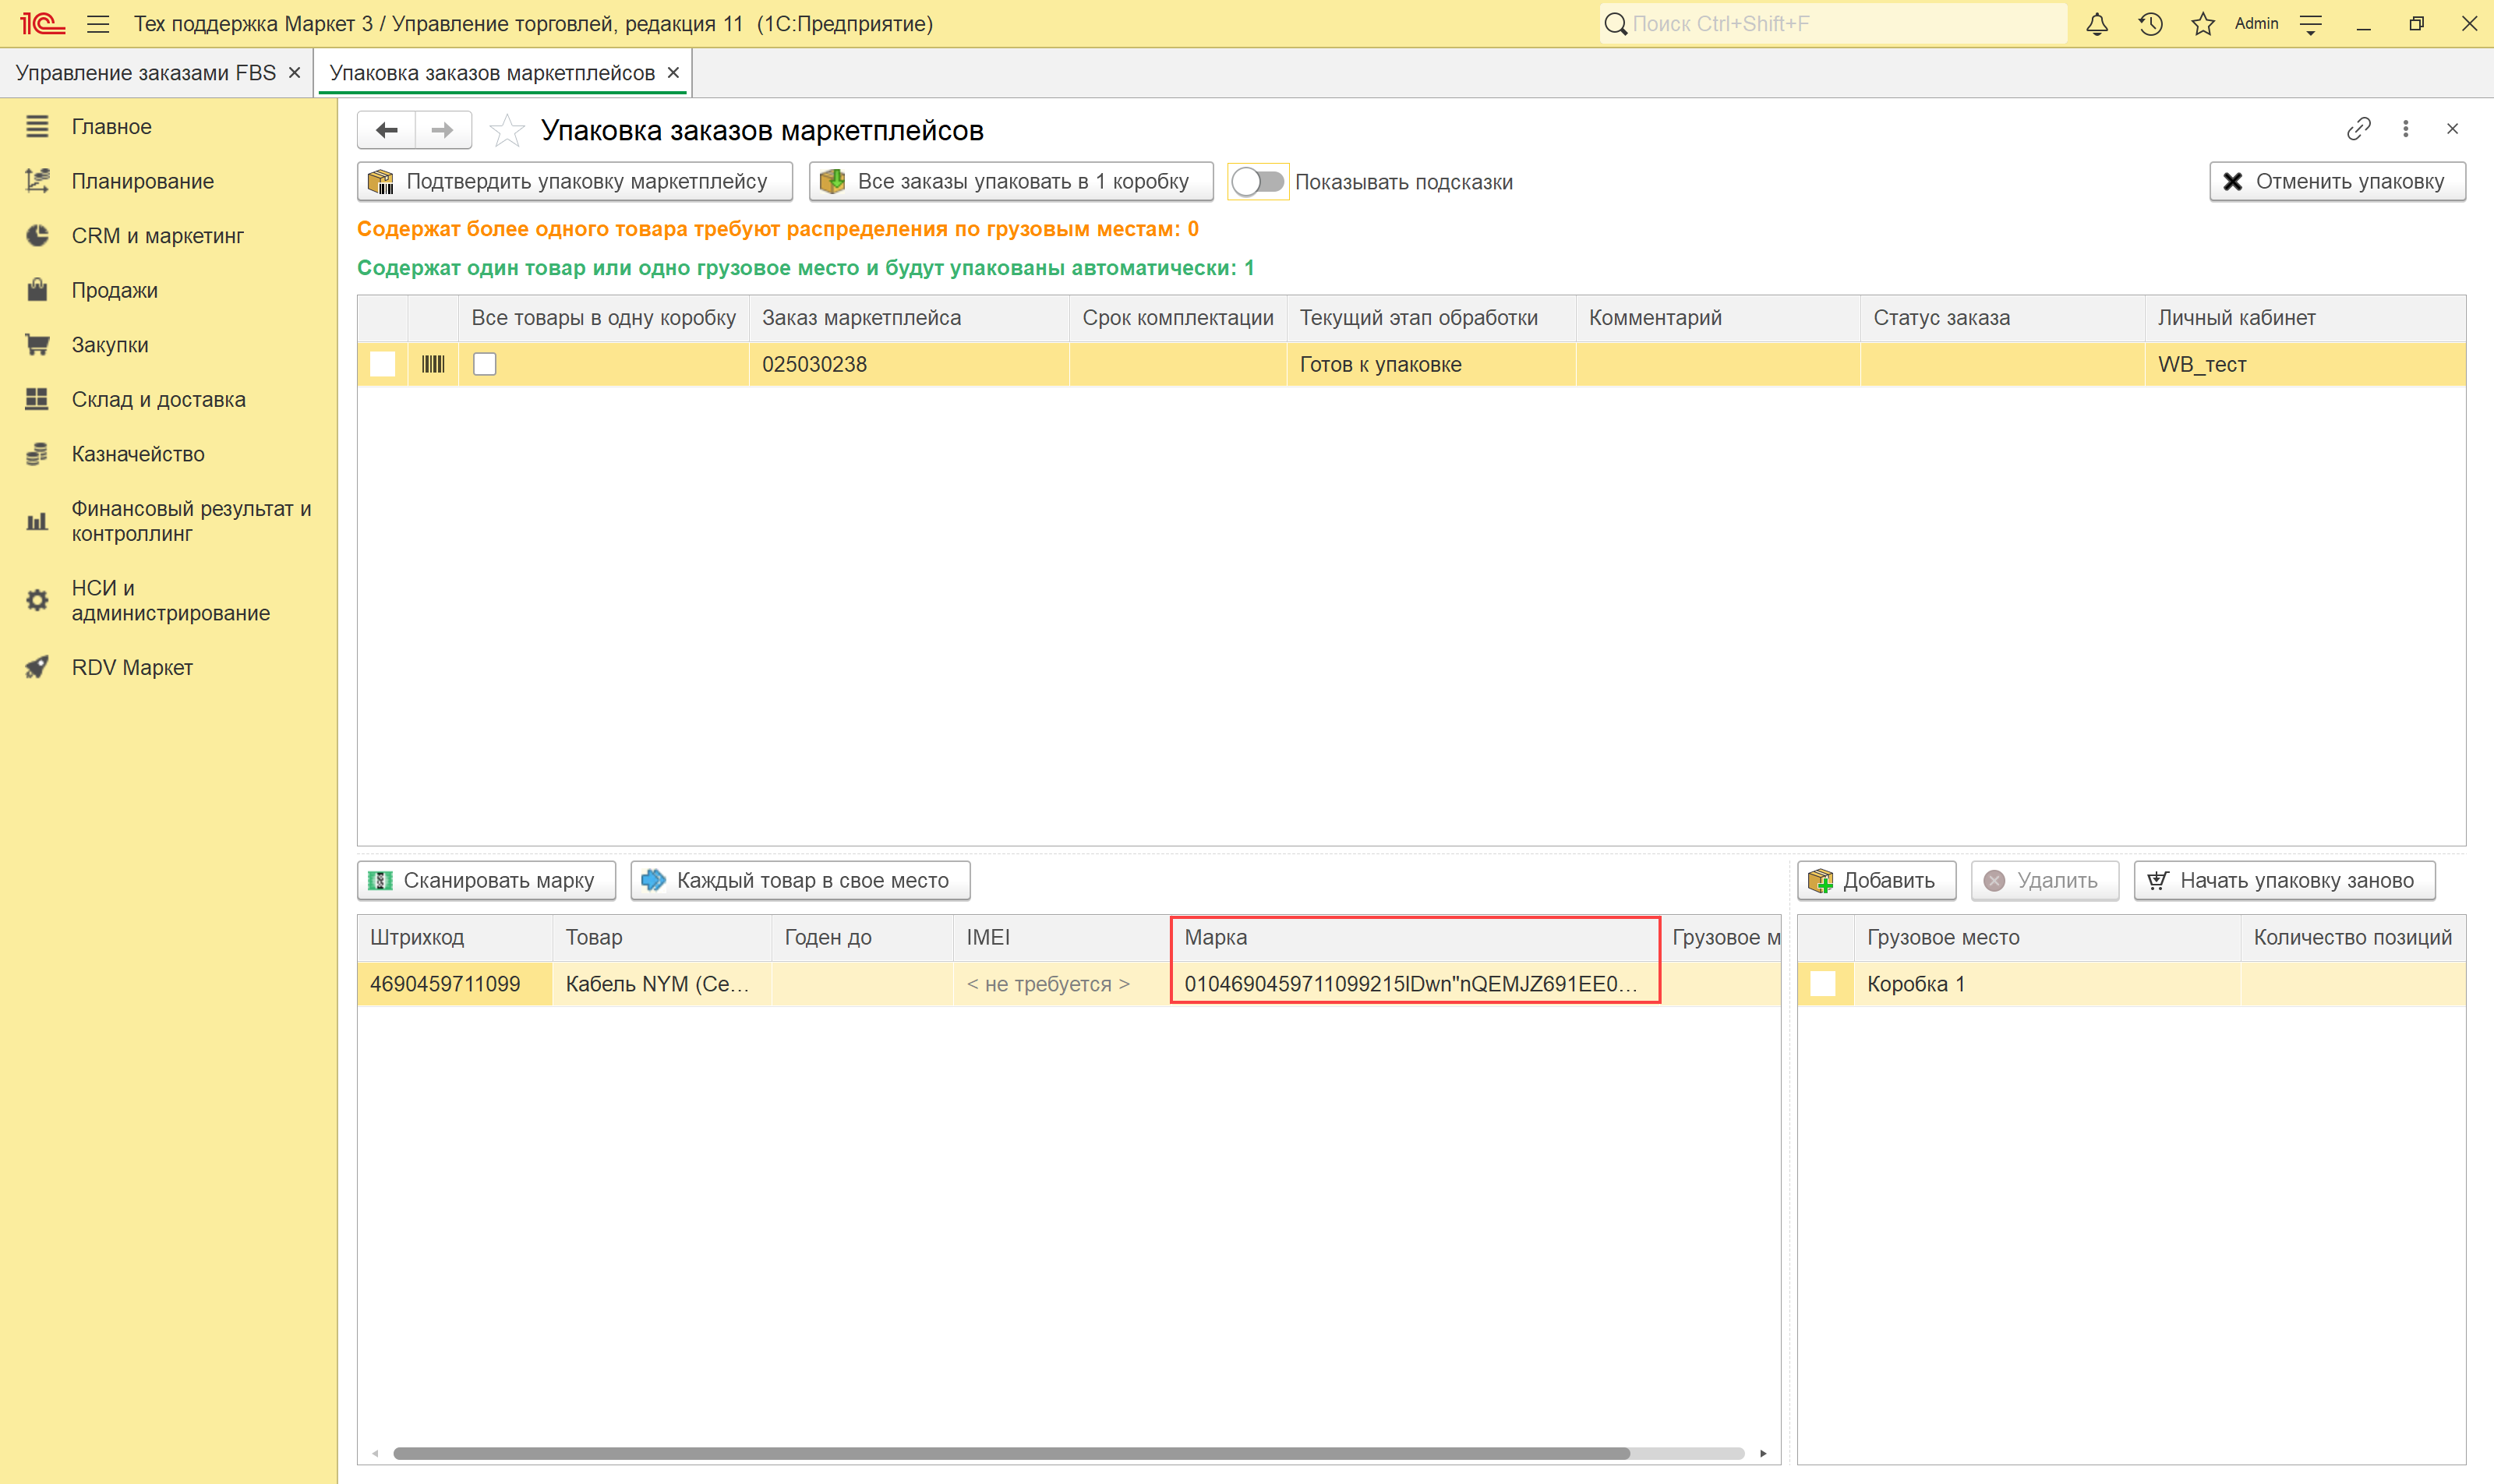This screenshot has height=1484, width=2494.
Task: Tick the checkbox next to Коробка 1
Action: click(x=1823, y=984)
